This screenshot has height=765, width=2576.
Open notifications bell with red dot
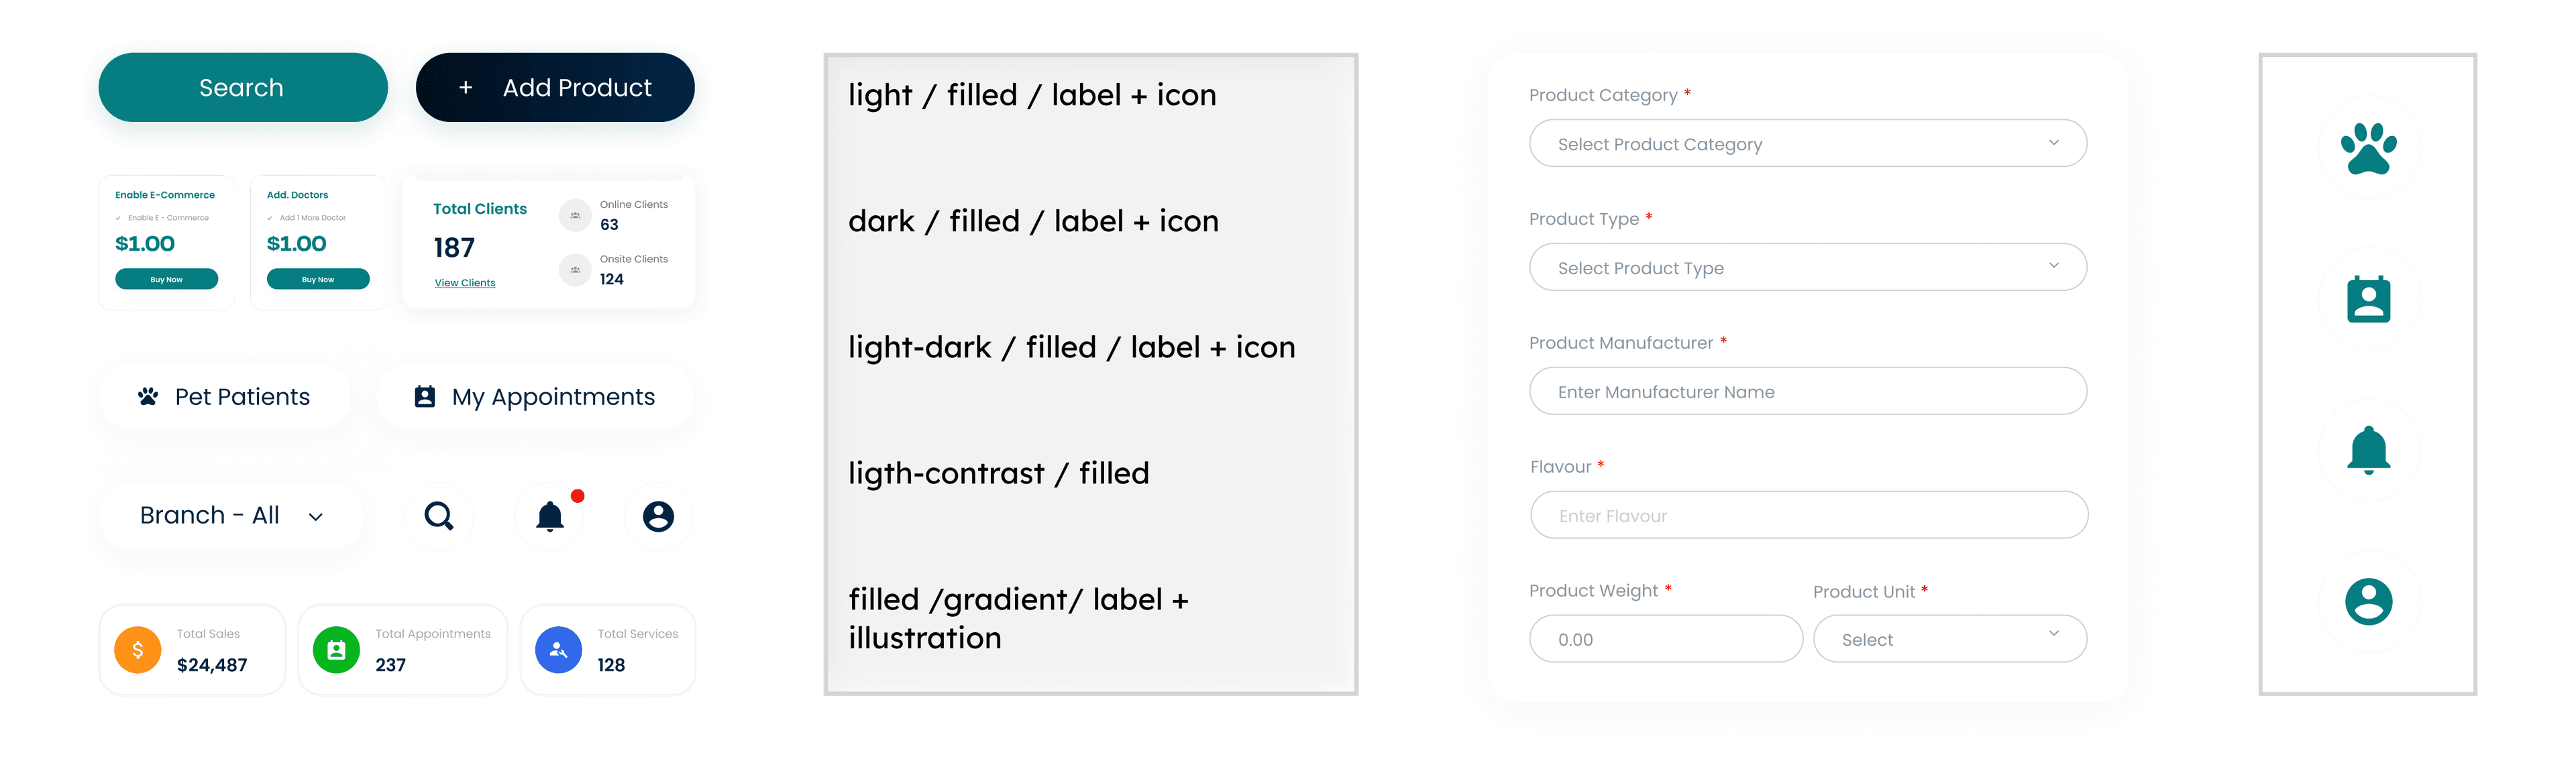pyautogui.click(x=549, y=516)
